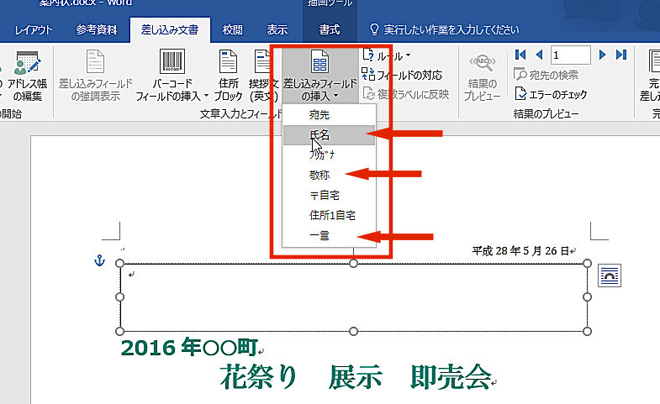The image size is (660, 404).
Task: Click the date text 平成28年5月26日
Action: 521,251
